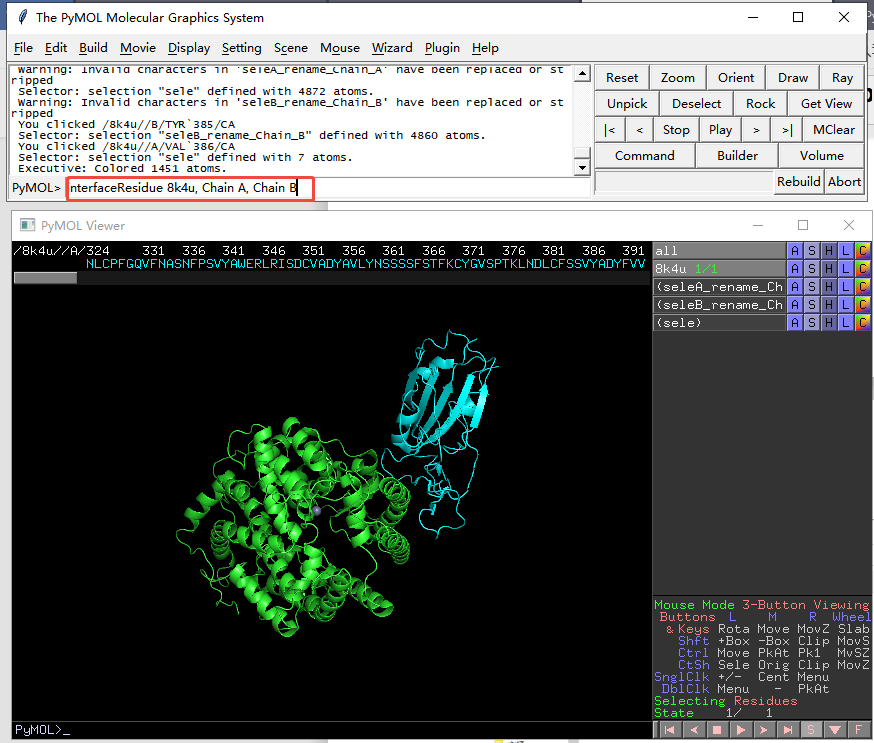Open the PyMOL feather icon window menu
The image size is (874, 743).
pyautogui.click(x=19, y=17)
